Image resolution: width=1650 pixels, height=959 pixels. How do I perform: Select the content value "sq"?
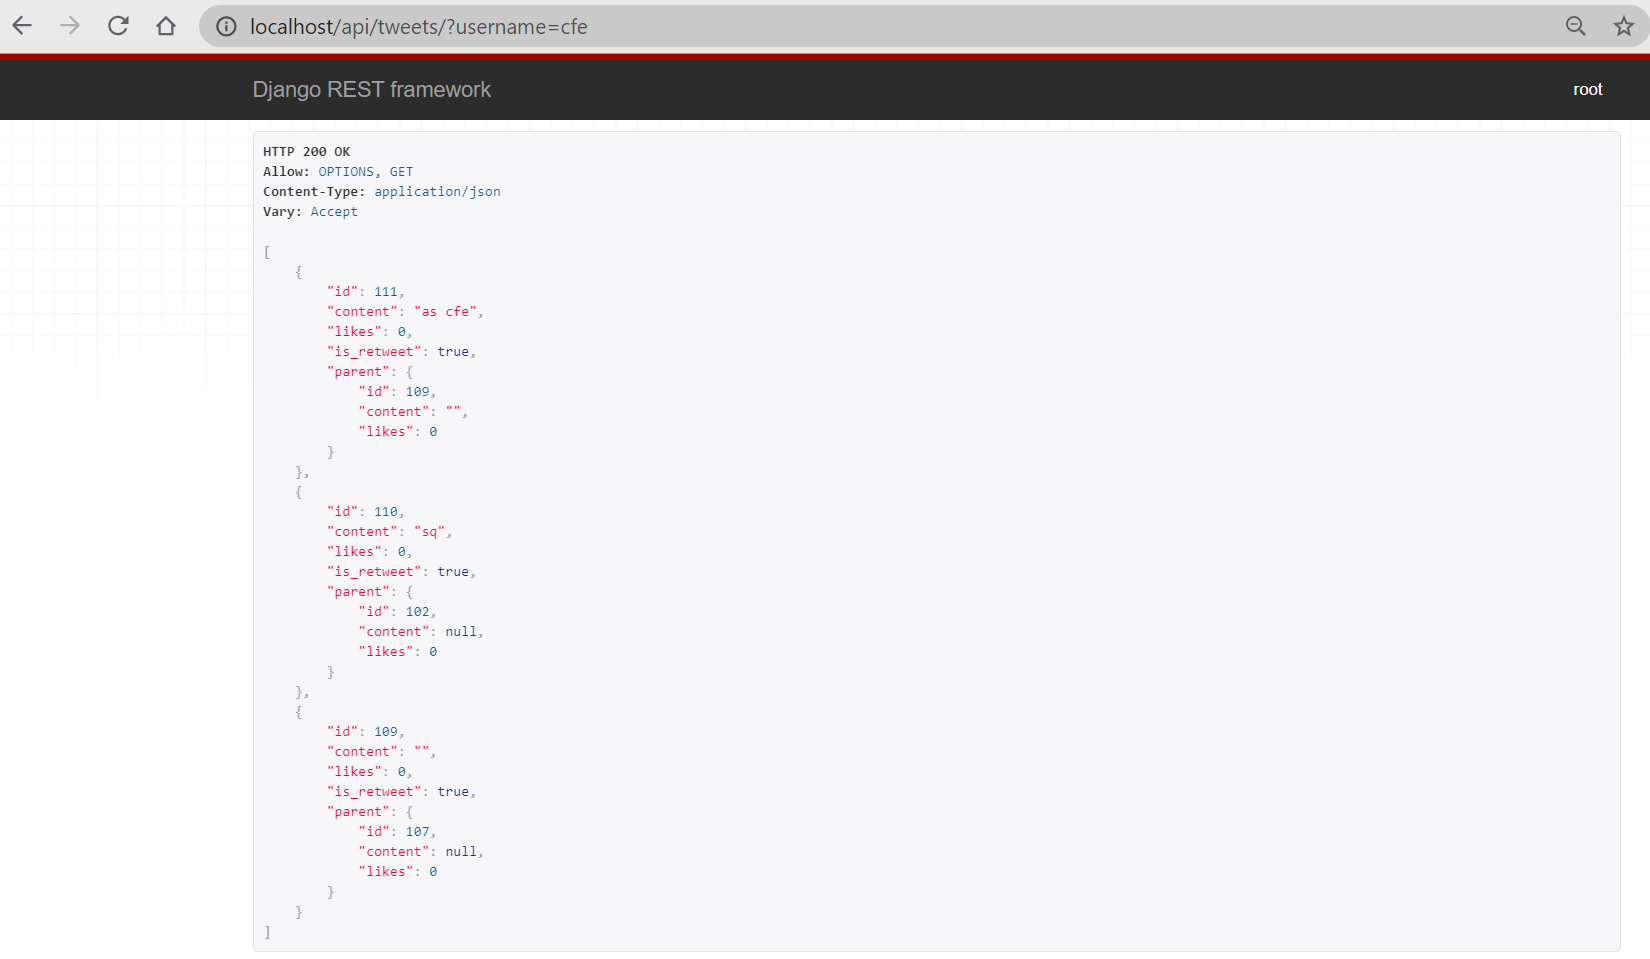pyautogui.click(x=429, y=532)
